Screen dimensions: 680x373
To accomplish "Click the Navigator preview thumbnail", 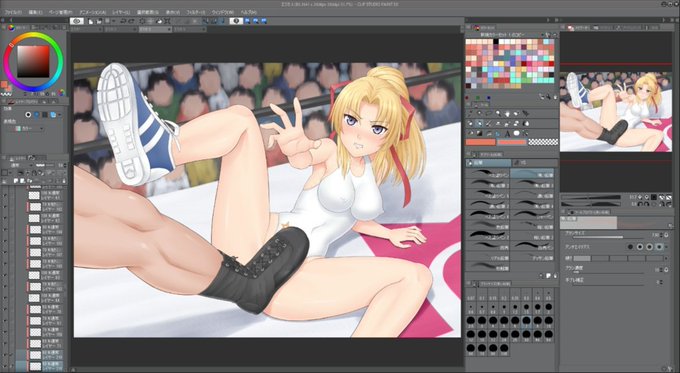I will click(616, 111).
